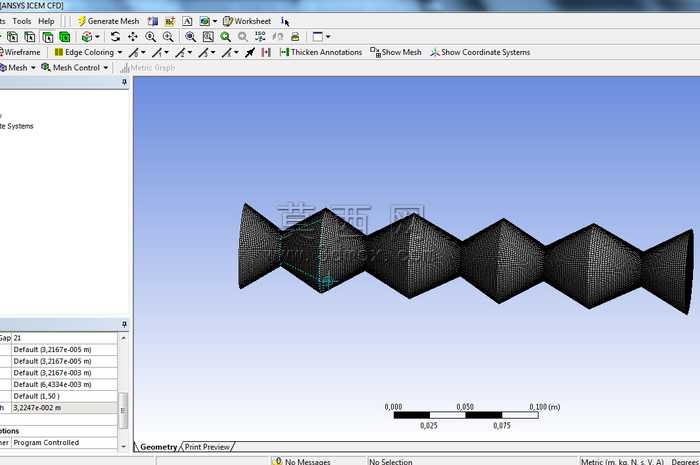Image resolution: width=700 pixels, height=465 pixels.
Task: Click the image capture picture icon
Action: coord(204,21)
